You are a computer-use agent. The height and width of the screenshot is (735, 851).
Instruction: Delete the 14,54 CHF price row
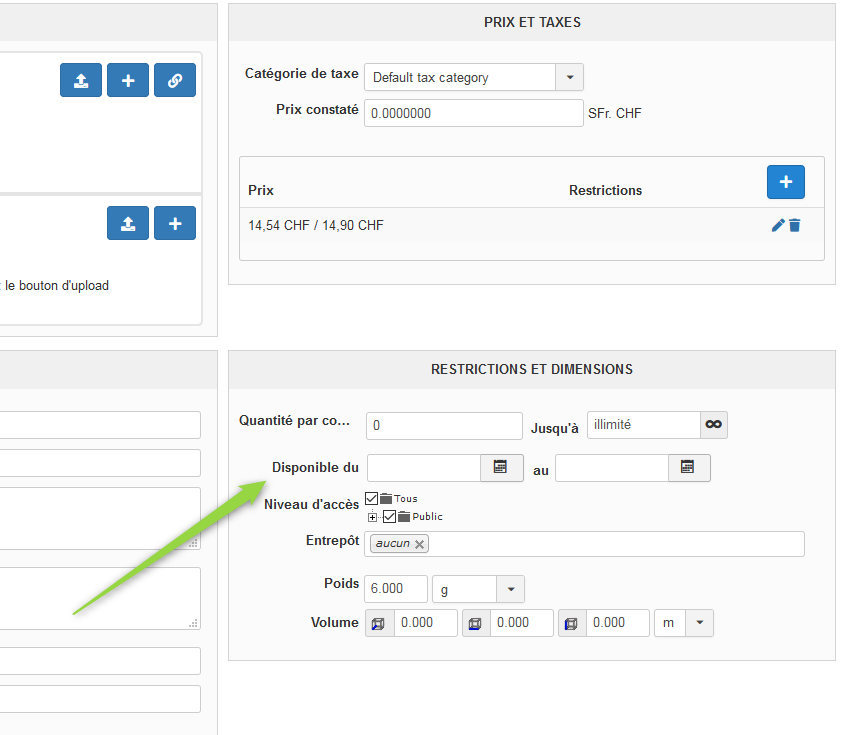(x=795, y=225)
